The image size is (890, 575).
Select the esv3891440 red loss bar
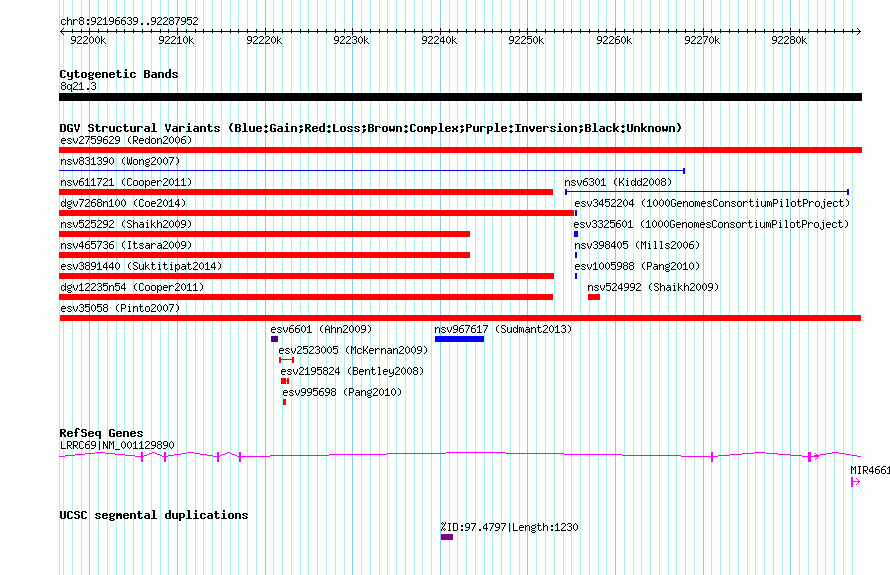307,276
